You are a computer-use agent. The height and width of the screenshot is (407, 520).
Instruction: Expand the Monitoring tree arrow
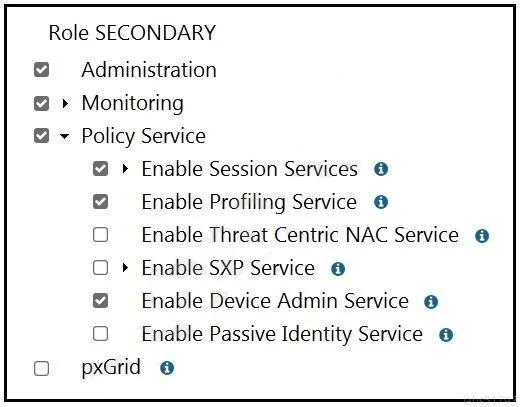tap(65, 104)
